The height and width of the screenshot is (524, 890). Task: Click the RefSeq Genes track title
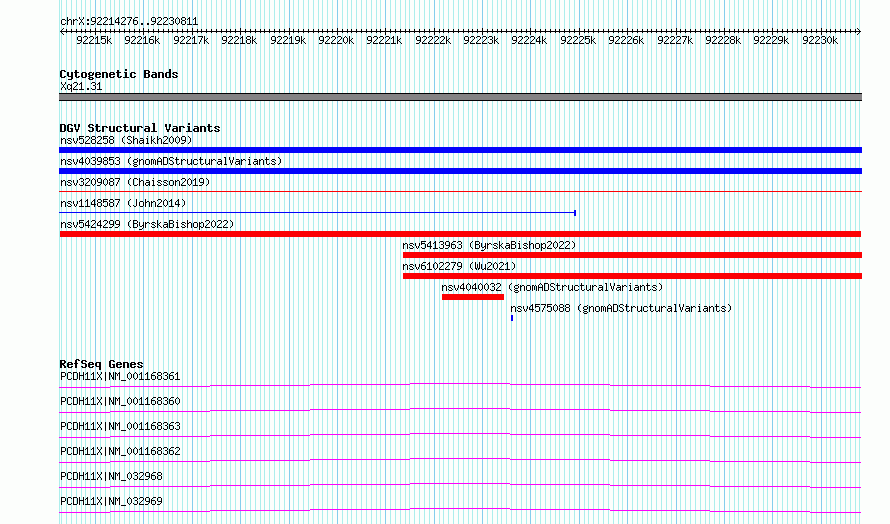pos(101,364)
